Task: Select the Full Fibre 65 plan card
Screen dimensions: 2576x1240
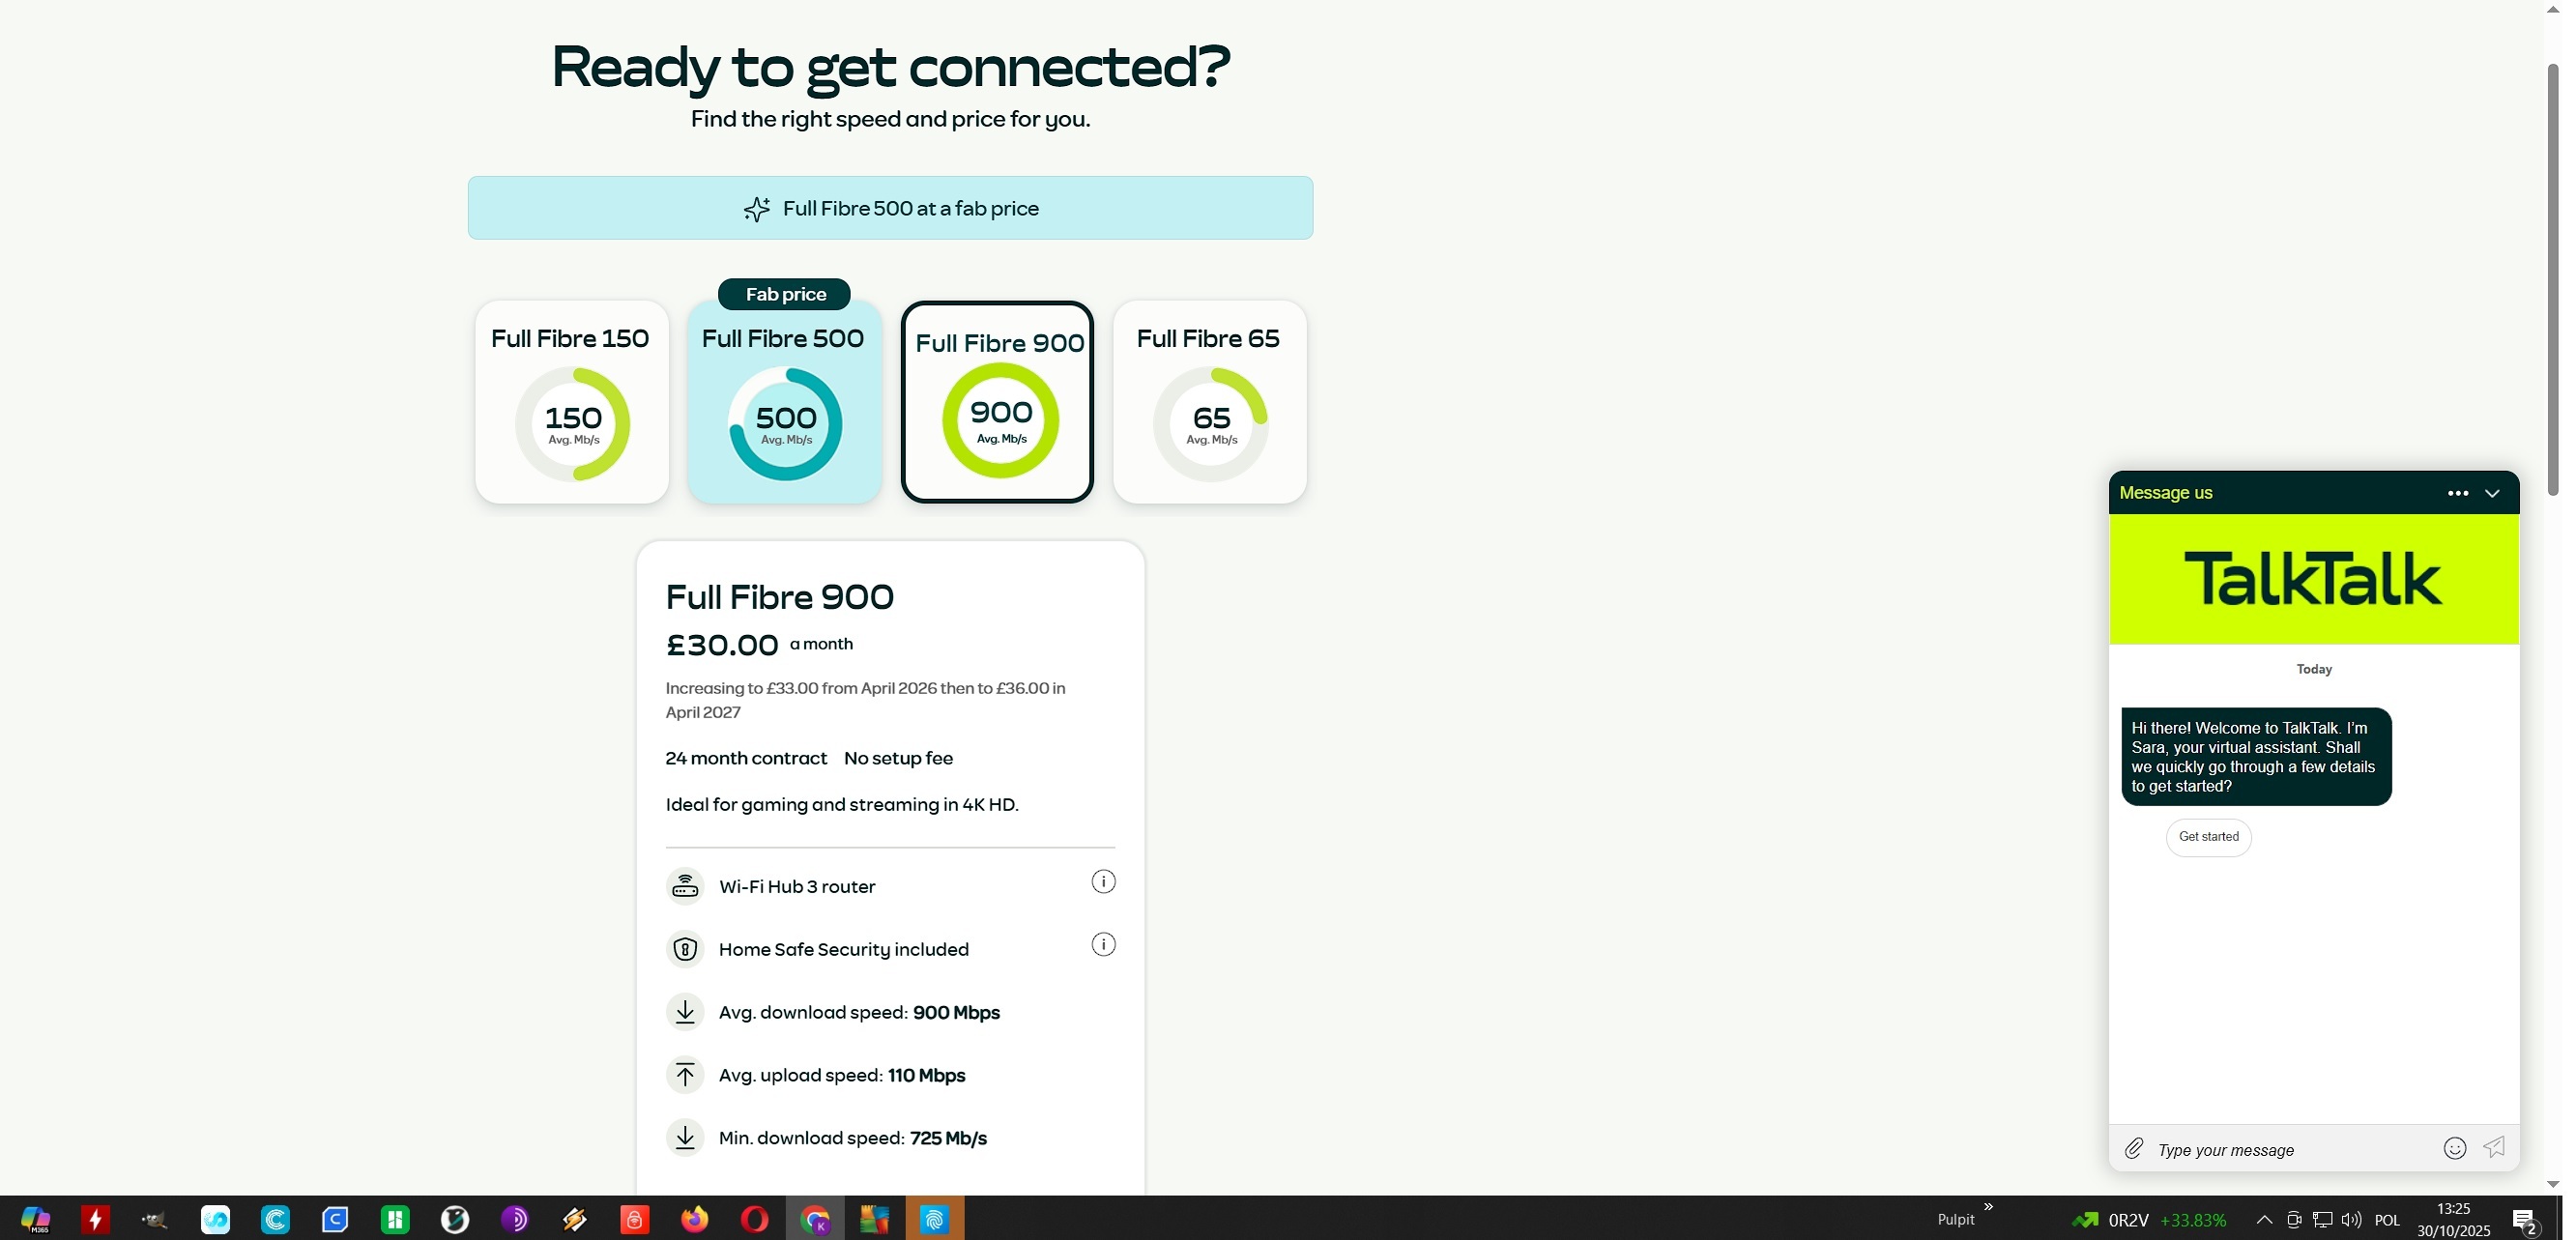Action: pos(1209,402)
